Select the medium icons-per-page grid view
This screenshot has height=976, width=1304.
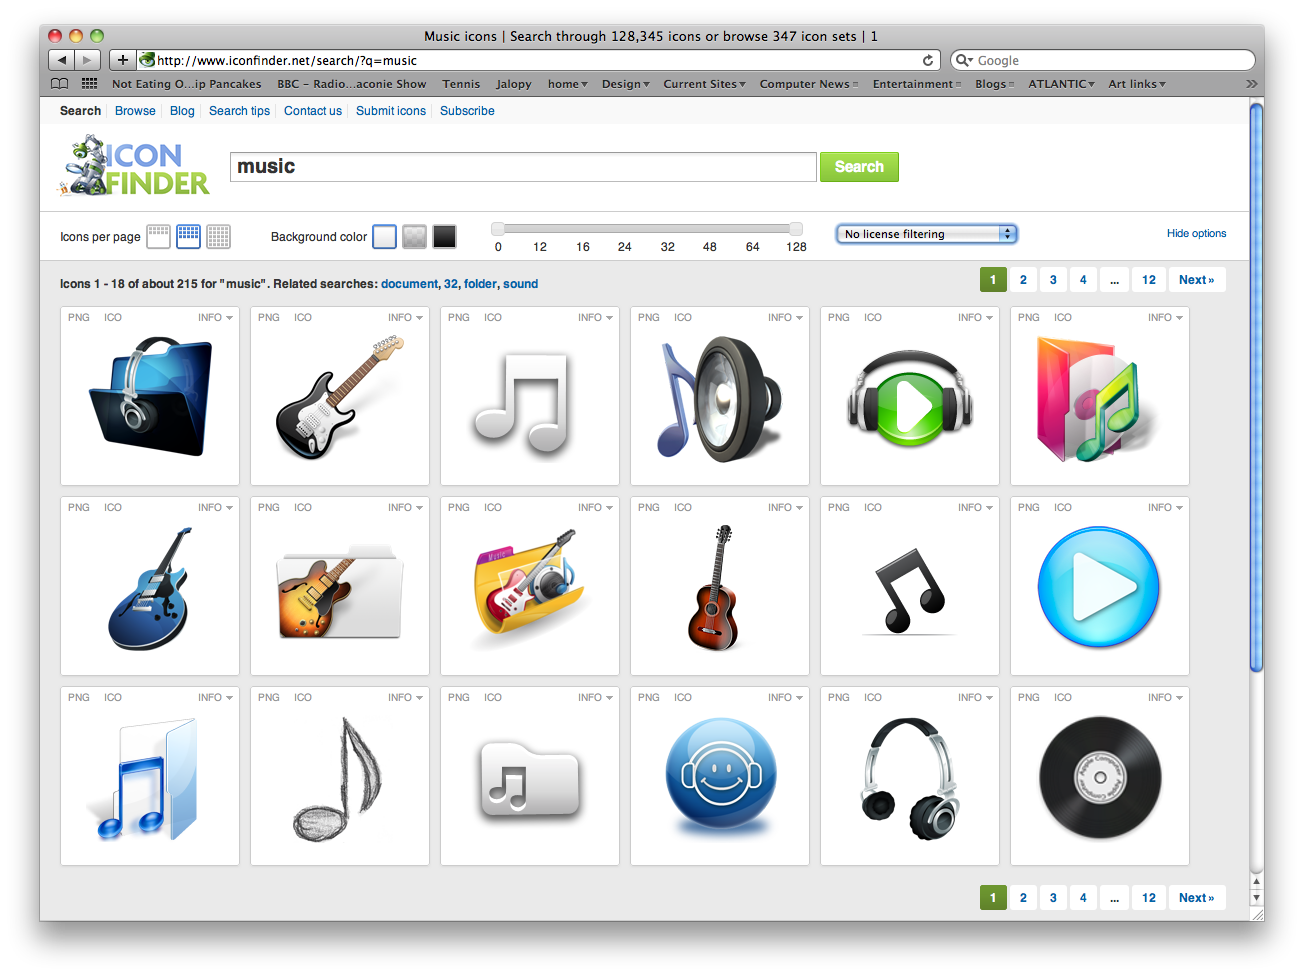click(x=188, y=236)
